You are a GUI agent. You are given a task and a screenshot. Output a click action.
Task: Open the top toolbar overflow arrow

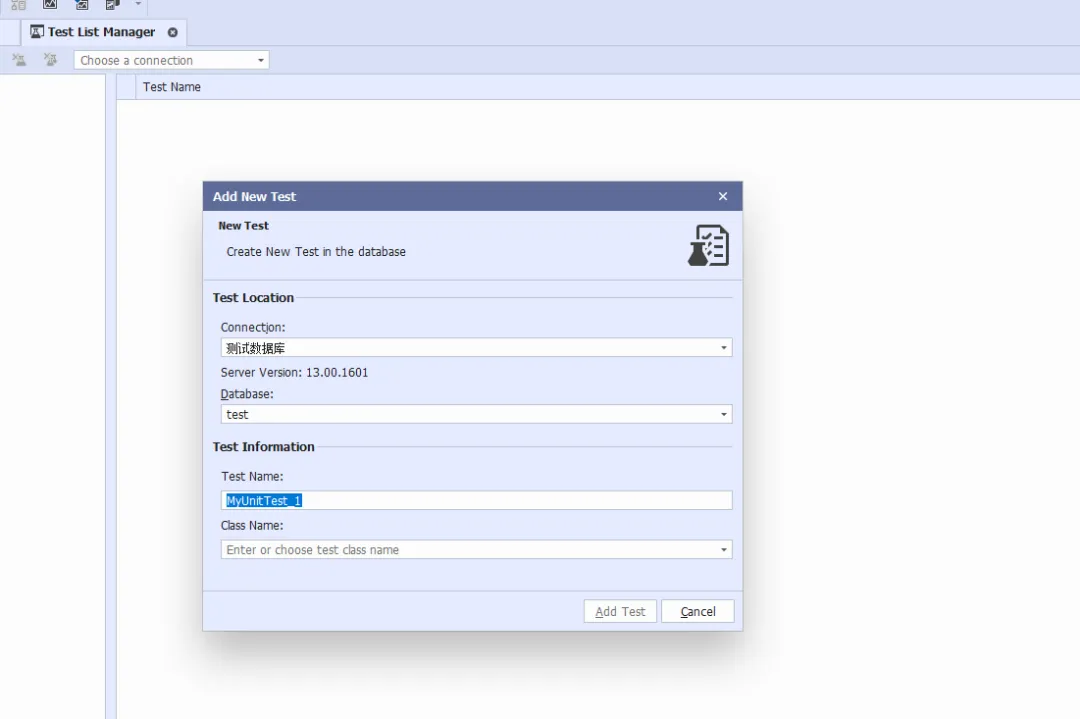tap(138, 5)
